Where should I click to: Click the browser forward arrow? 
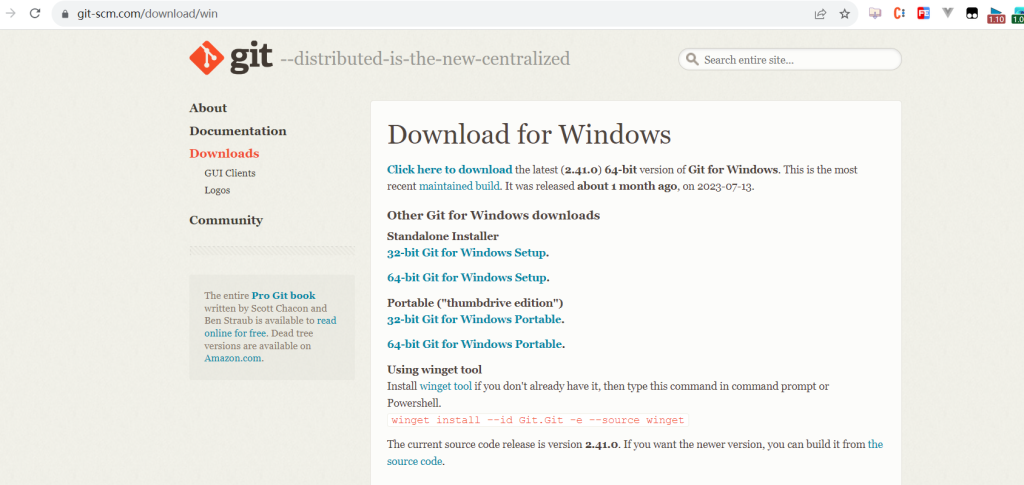(11, 13)
